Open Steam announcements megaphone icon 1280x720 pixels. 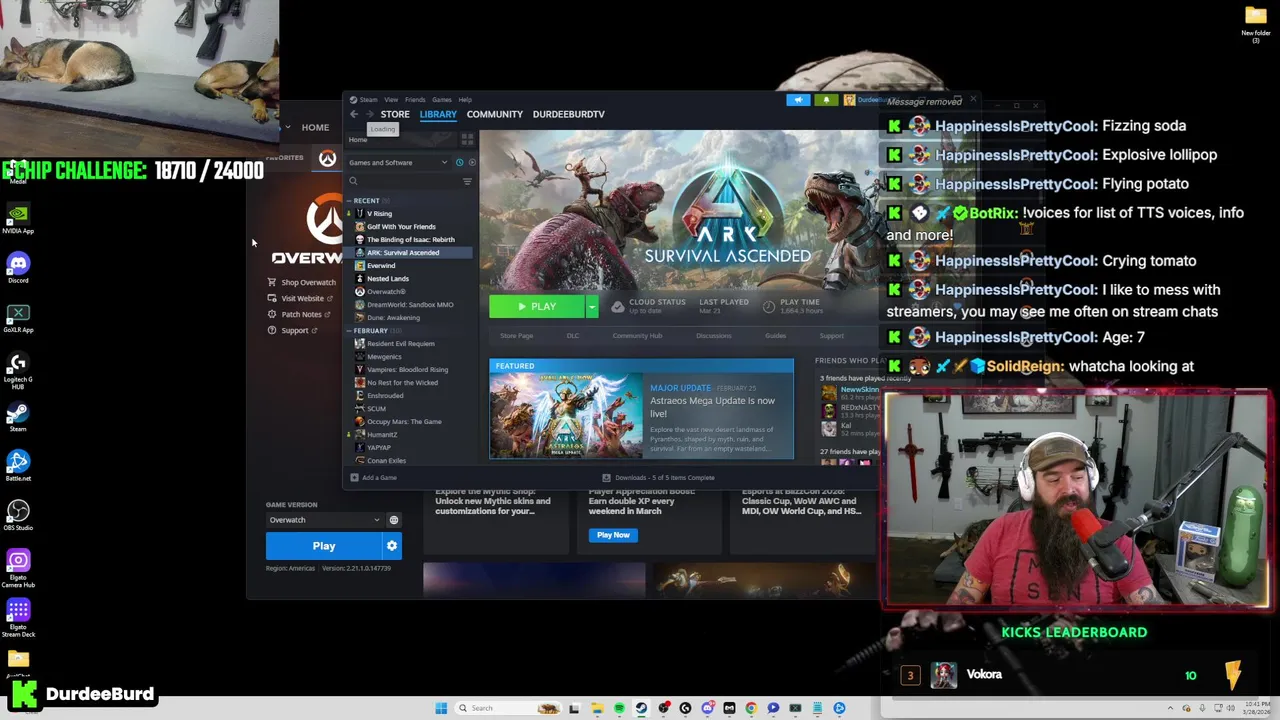(798, 100)
